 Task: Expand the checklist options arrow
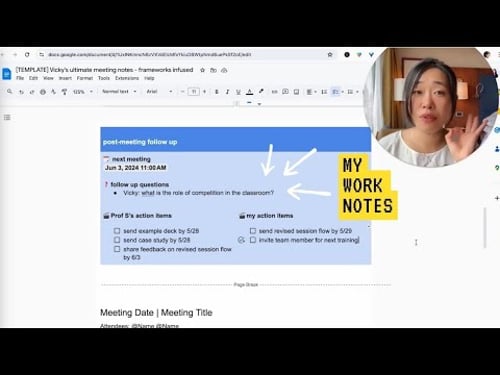342,92
